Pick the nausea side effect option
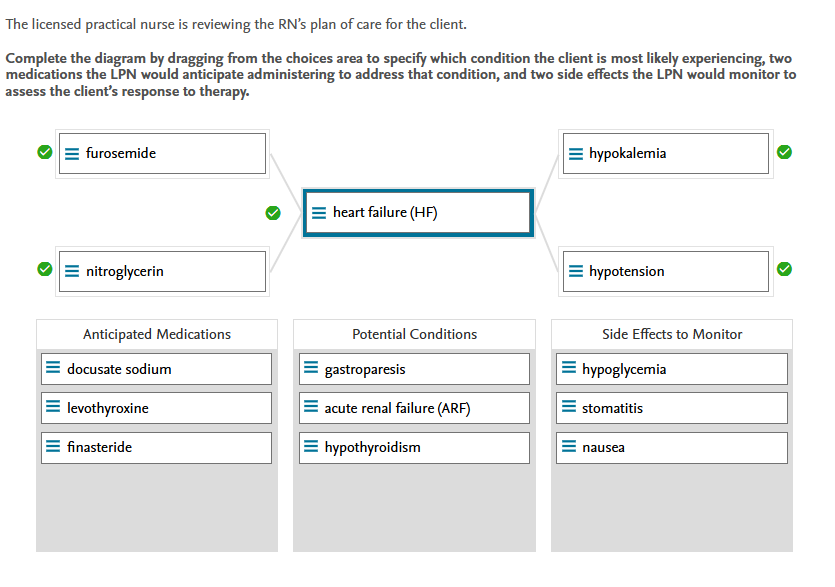Viewport: 835px width, 587px height. pos(671,447)
